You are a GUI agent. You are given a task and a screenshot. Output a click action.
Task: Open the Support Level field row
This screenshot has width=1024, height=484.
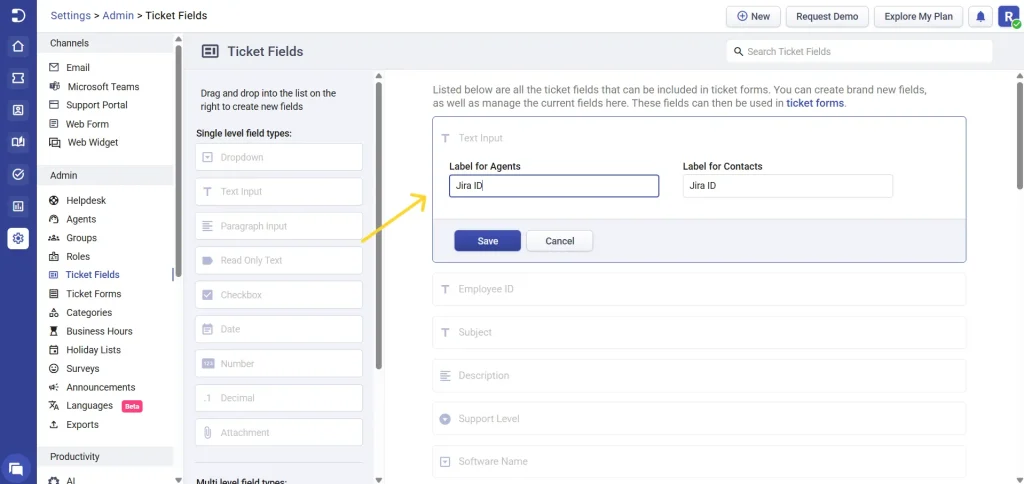pyautogui.click(x=699, y=419)
